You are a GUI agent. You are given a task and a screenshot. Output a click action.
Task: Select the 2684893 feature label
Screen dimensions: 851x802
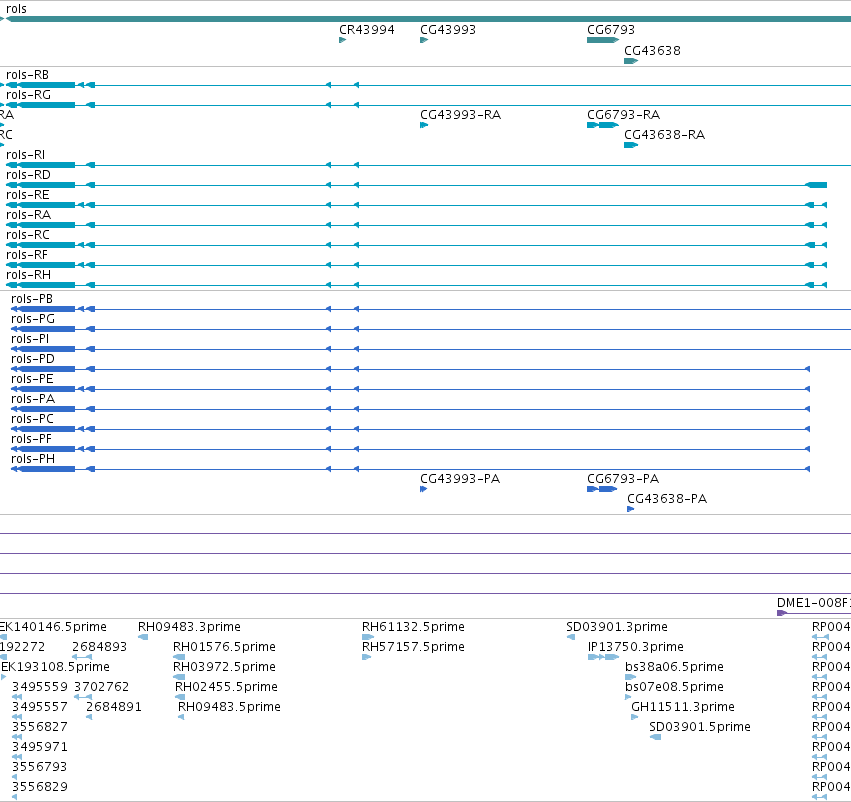coord(99,647)
